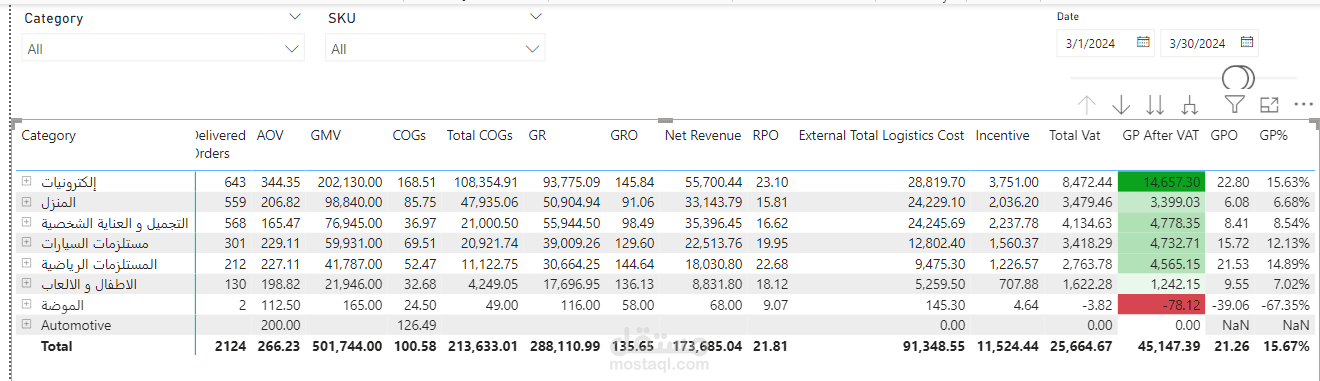Sort by the Total Vat column header
Viewport: 1320px width, 381px height.
click(1075, 136)
